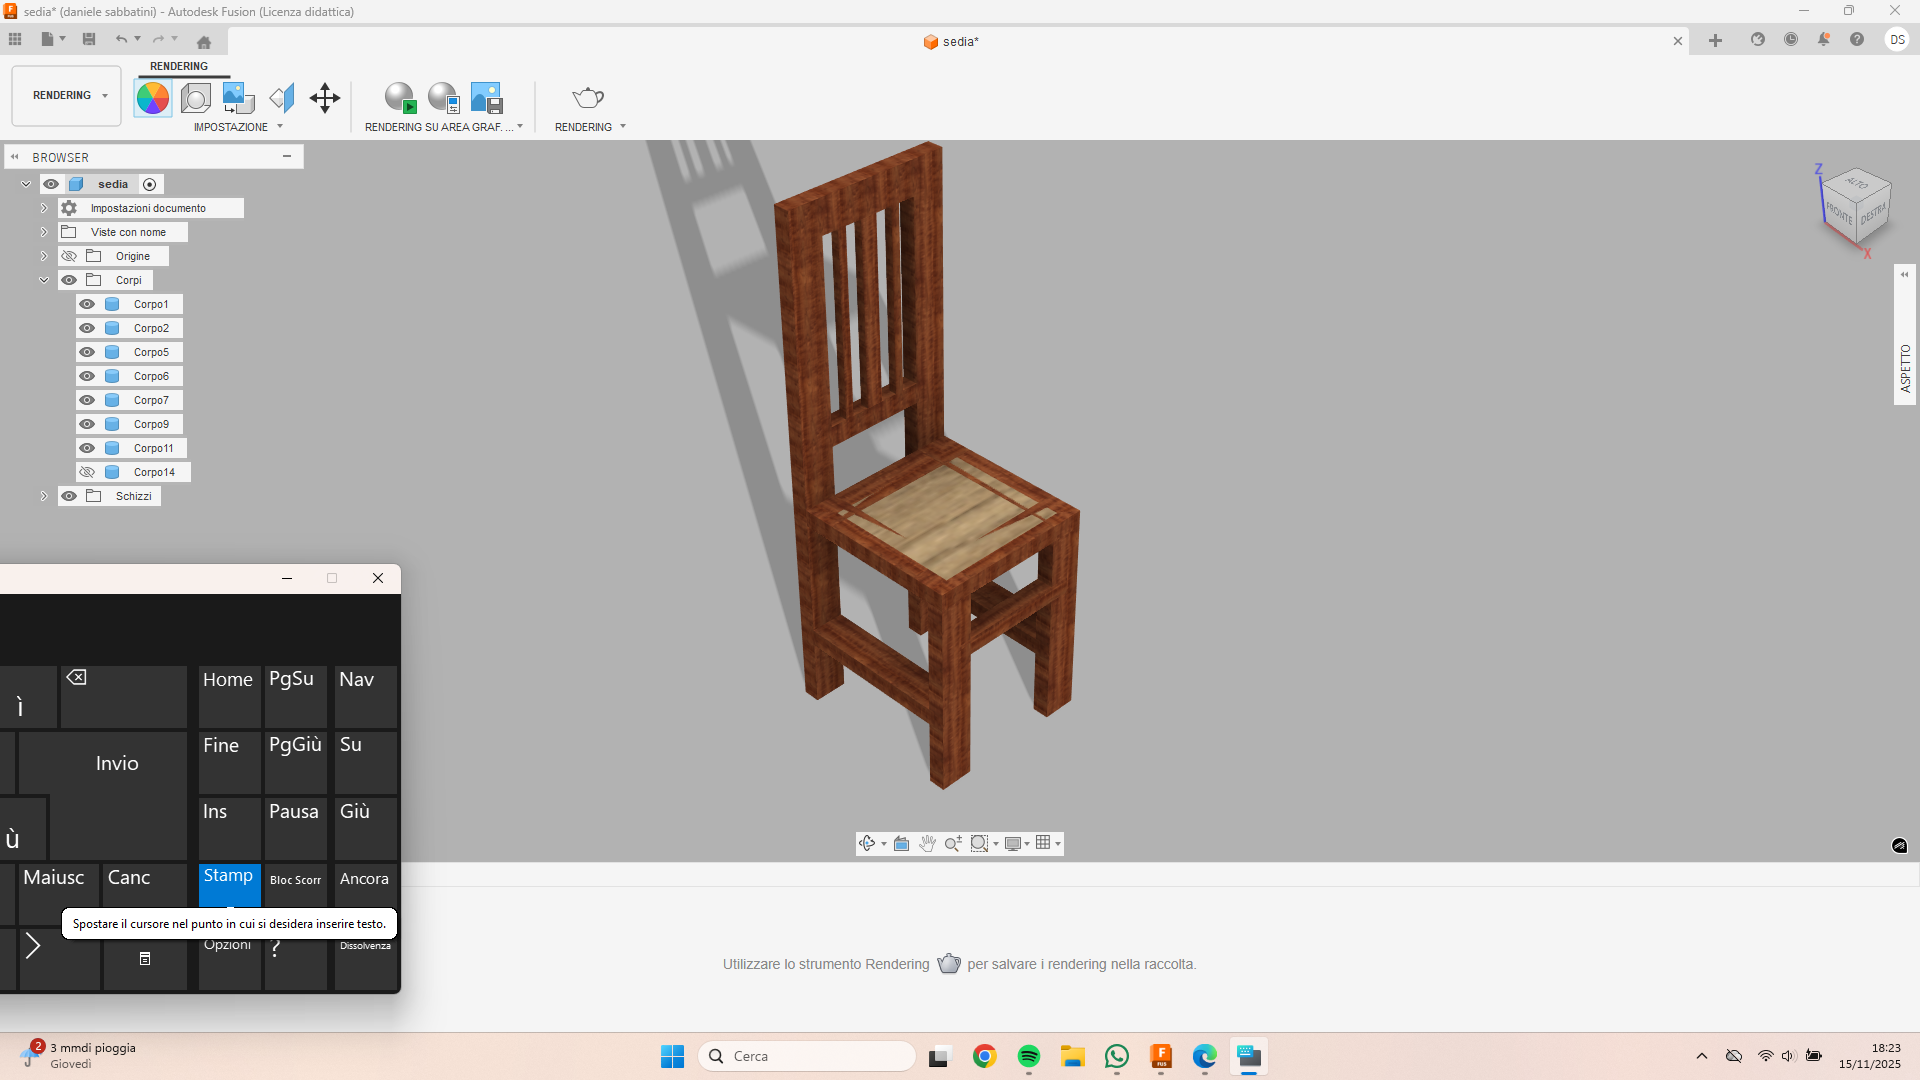The width and height of the screenshot is (1920, 1080).
Task: Expand the Impostazioni documento tree item
Action: pyautogui.click(x=43, y=207)
